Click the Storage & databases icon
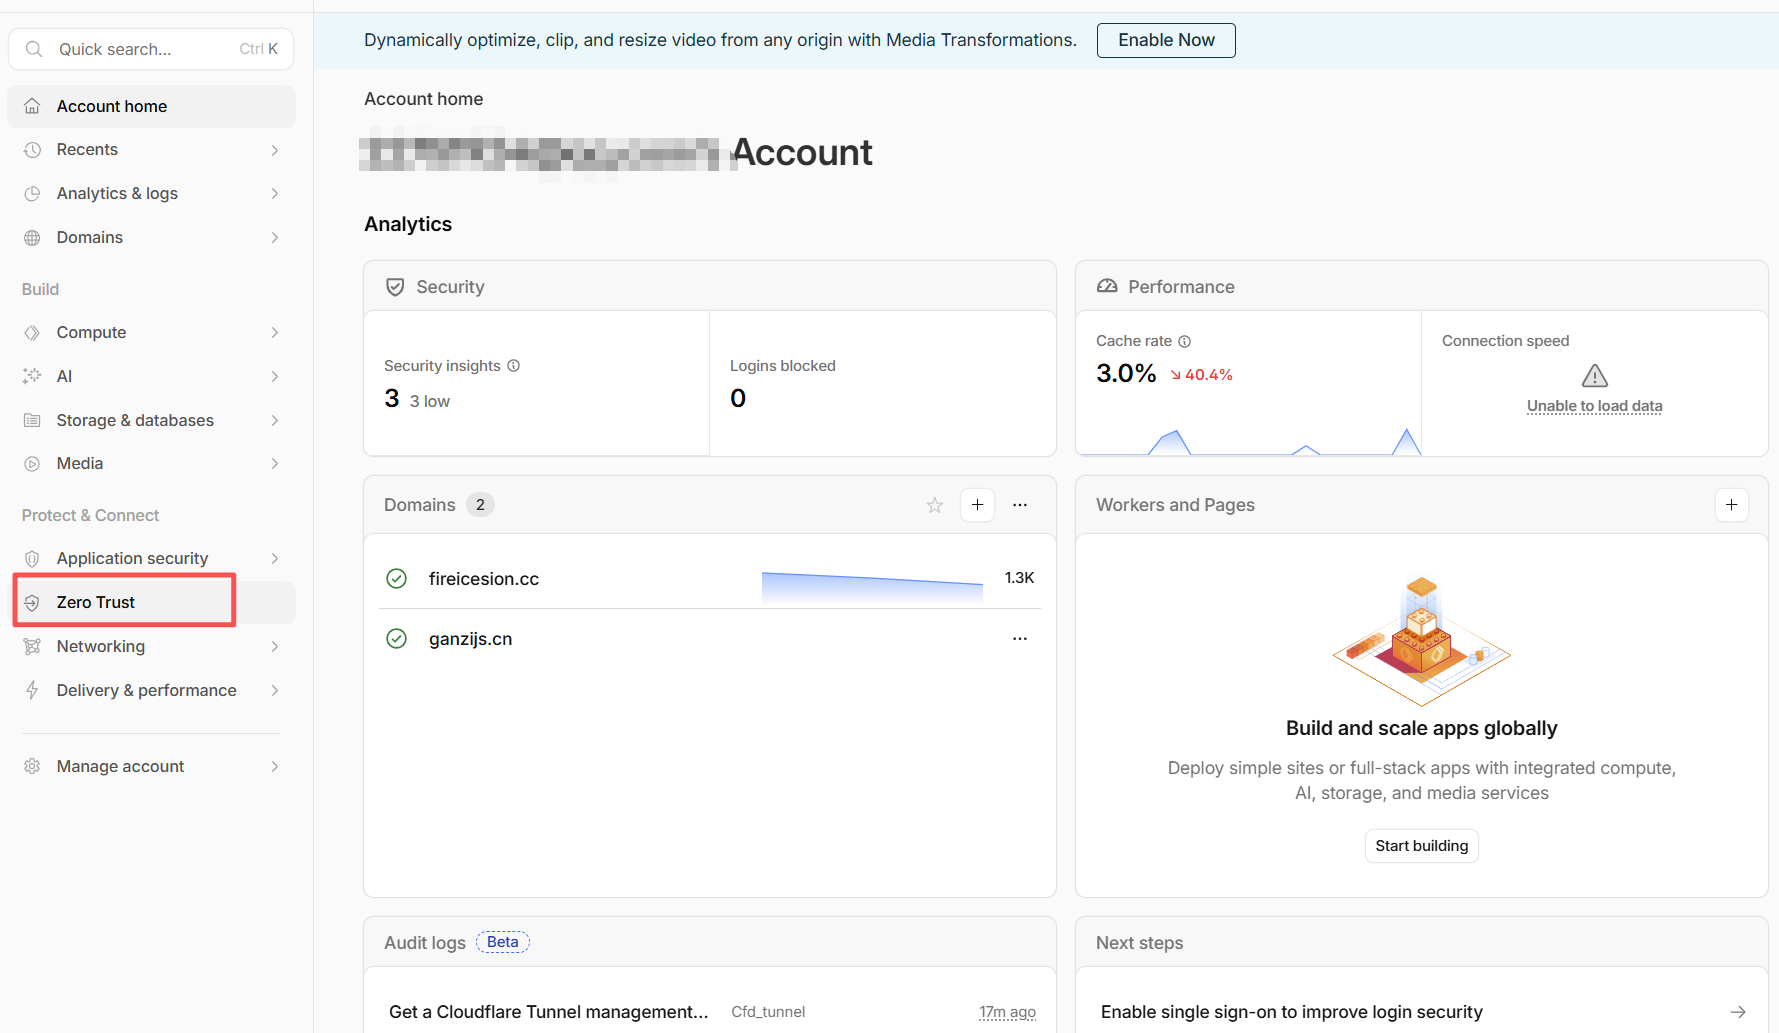 [x=32, y=420]
